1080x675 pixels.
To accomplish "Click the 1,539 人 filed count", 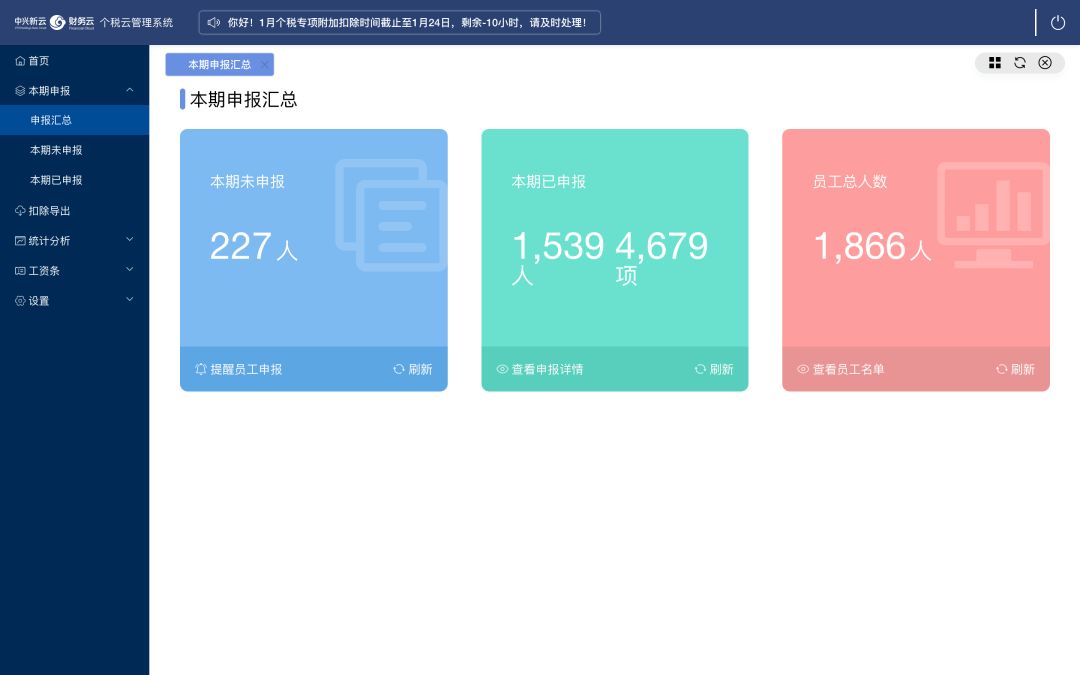I will tap(558, 257).
